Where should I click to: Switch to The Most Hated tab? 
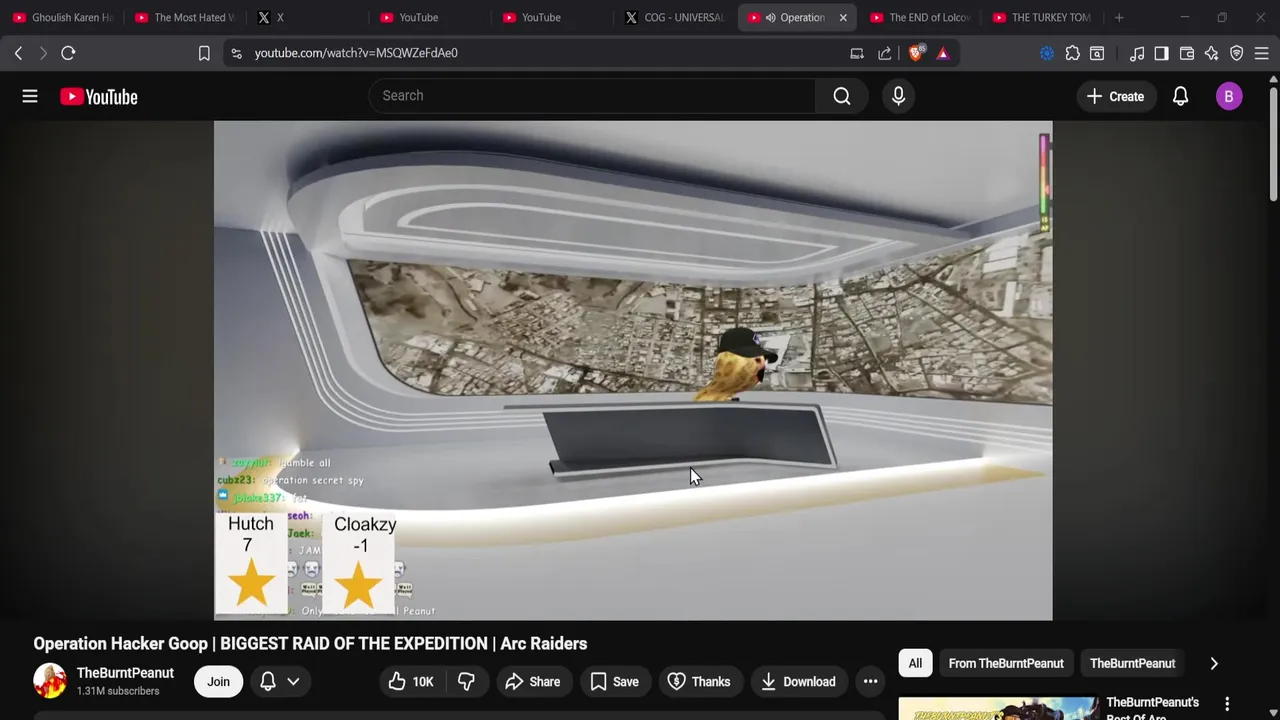[x=185, y=17]
